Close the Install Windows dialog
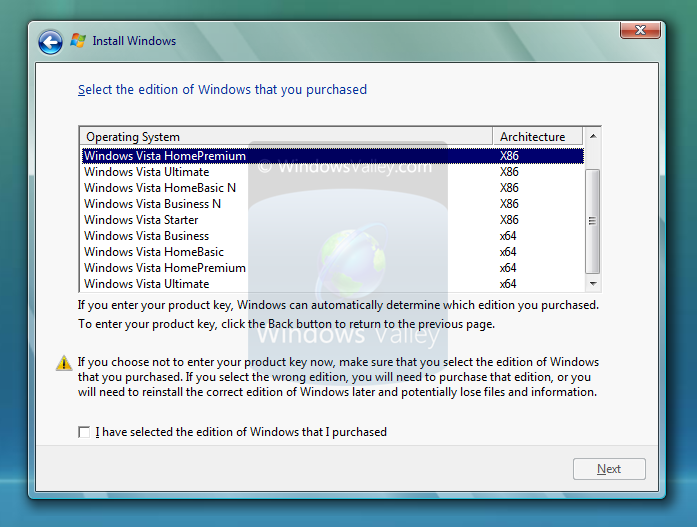This screenshot has height=527, width=697. point(640,30)
